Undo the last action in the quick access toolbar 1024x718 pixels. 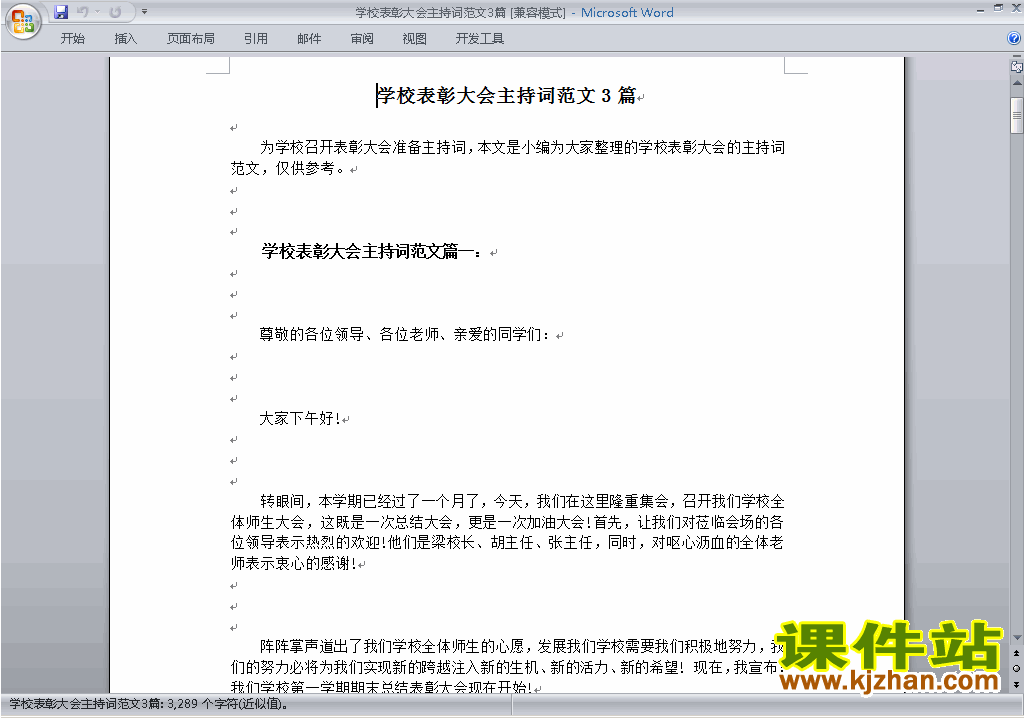point(82,12)
